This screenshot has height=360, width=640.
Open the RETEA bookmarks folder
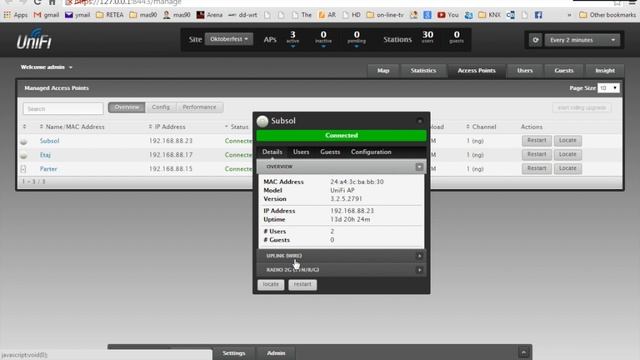pos(110,15)
